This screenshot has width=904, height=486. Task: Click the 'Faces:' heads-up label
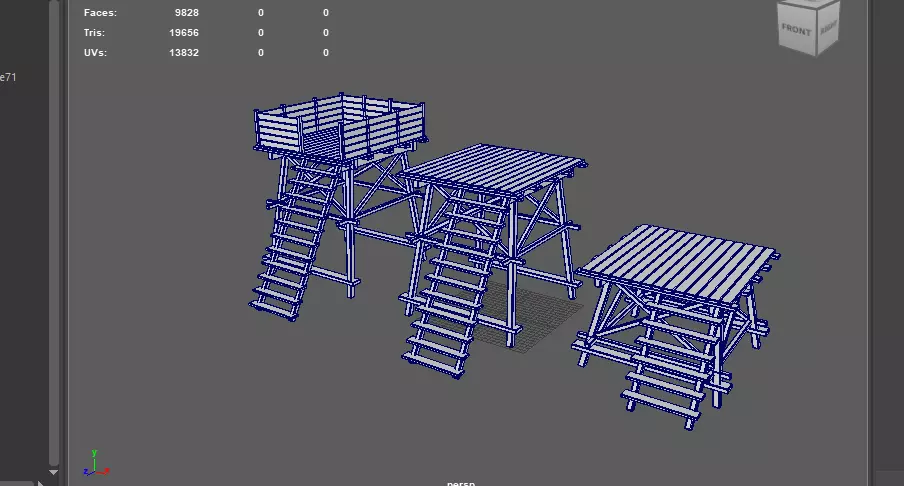[x=100, y=13]
